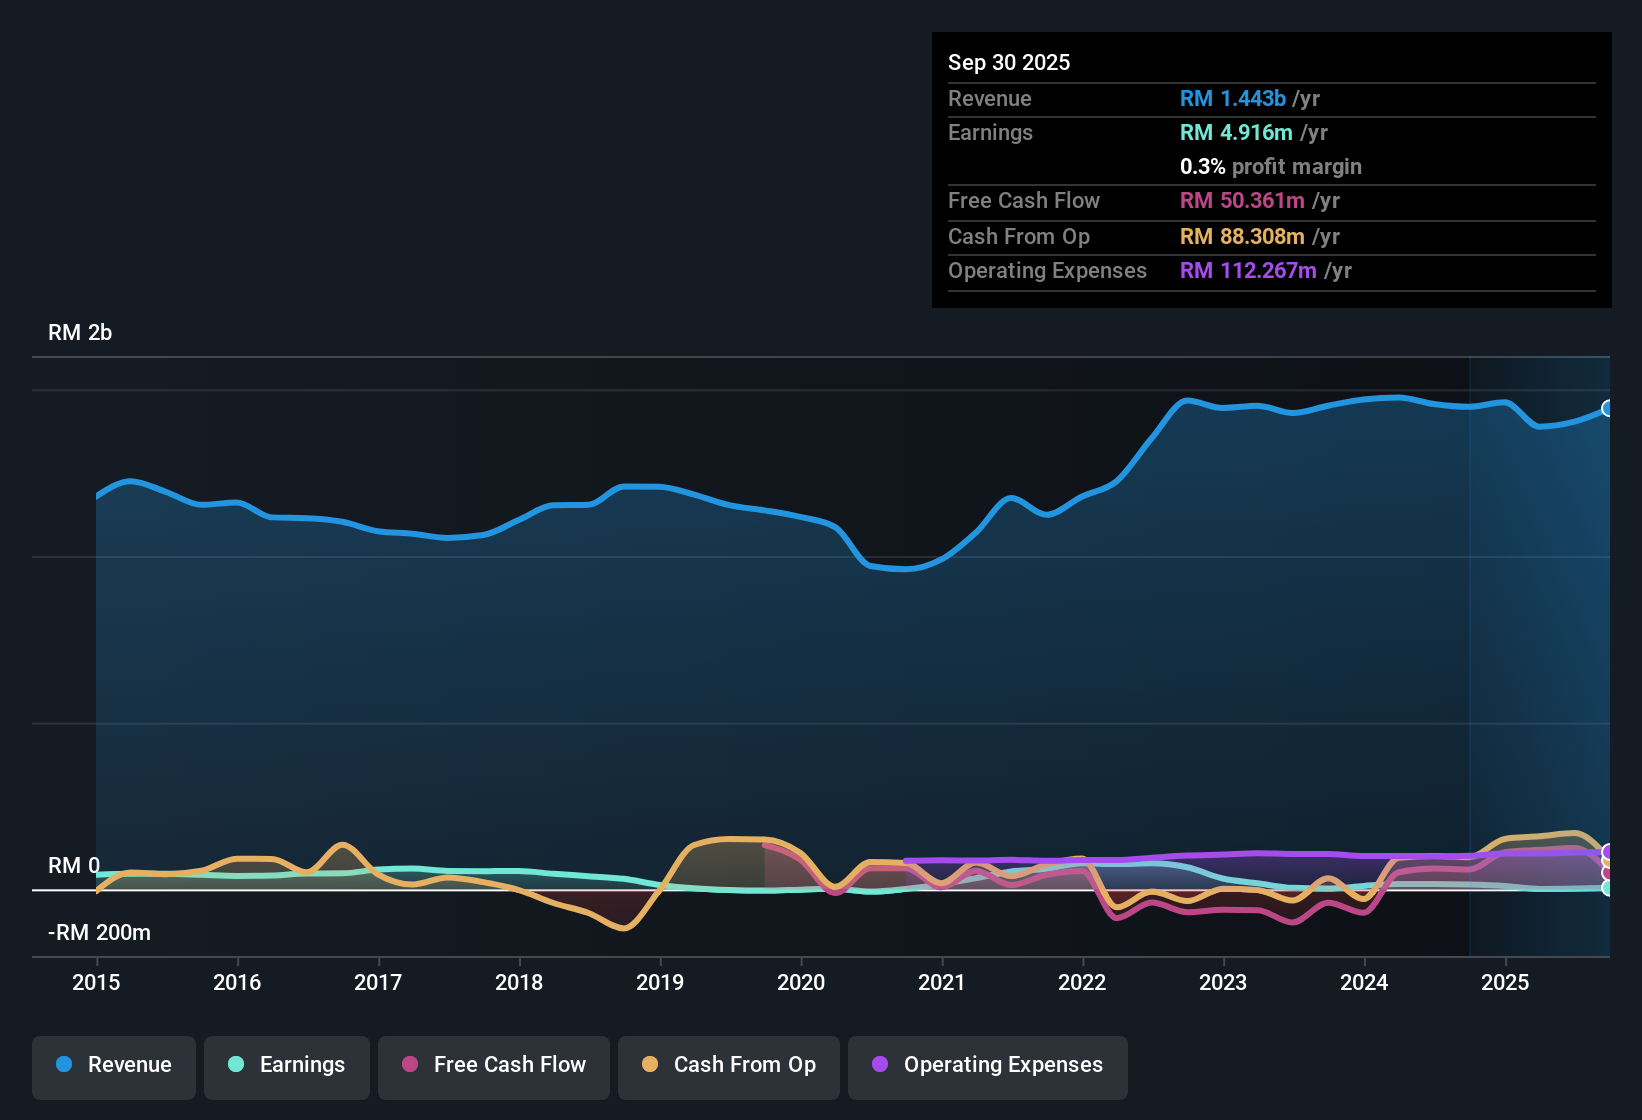Click the Sep 30 2025 tooltip header
The height and width of the screenshot is (1120, 1642).
tap(1009, 62)
